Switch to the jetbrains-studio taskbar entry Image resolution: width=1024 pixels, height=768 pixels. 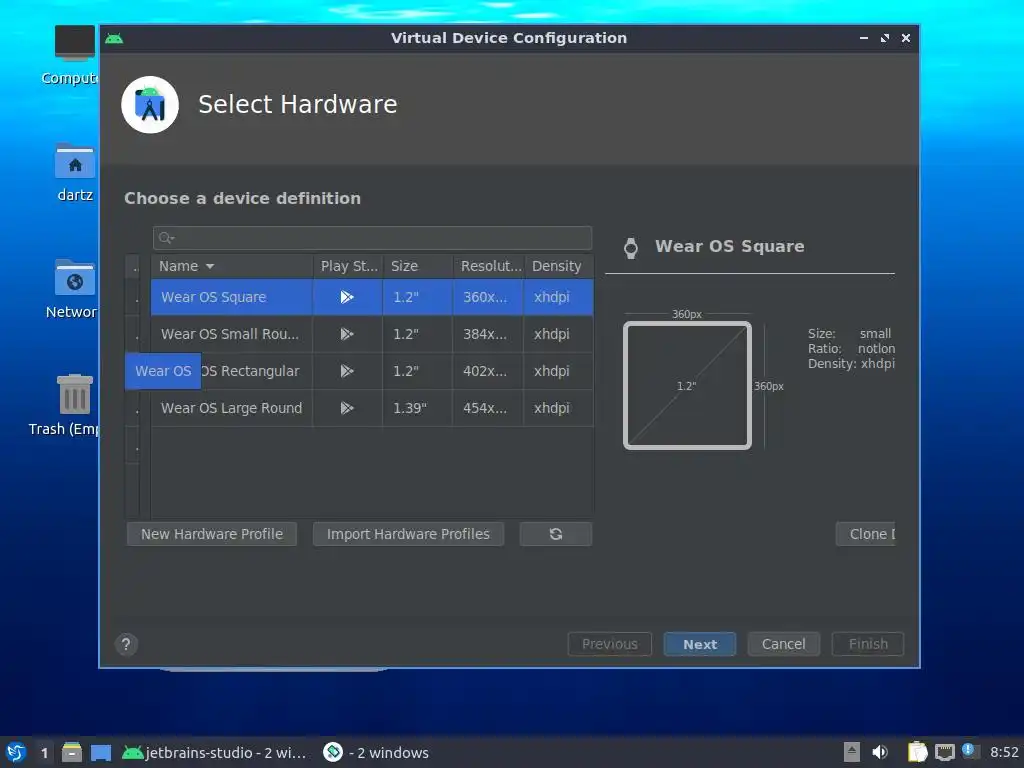[x=214, y=752]
